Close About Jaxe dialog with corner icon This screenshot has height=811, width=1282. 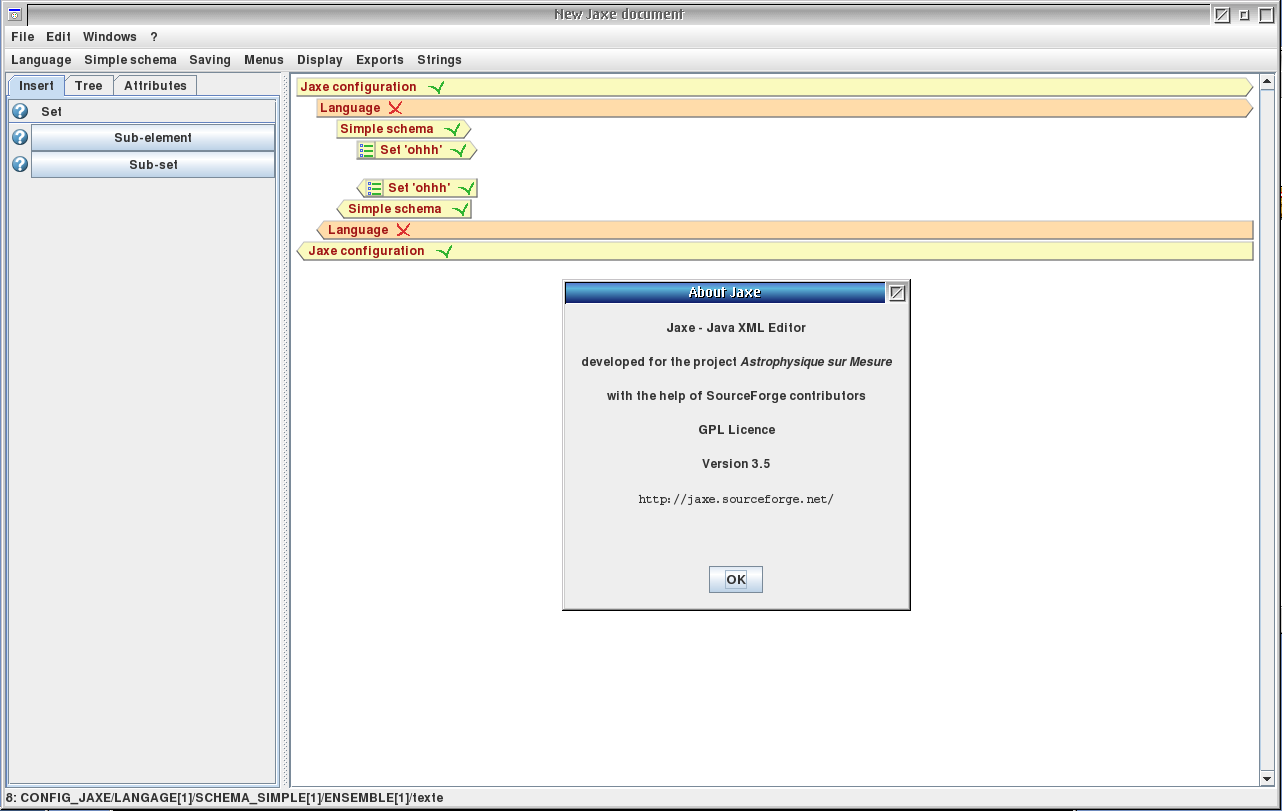(897, 293)
